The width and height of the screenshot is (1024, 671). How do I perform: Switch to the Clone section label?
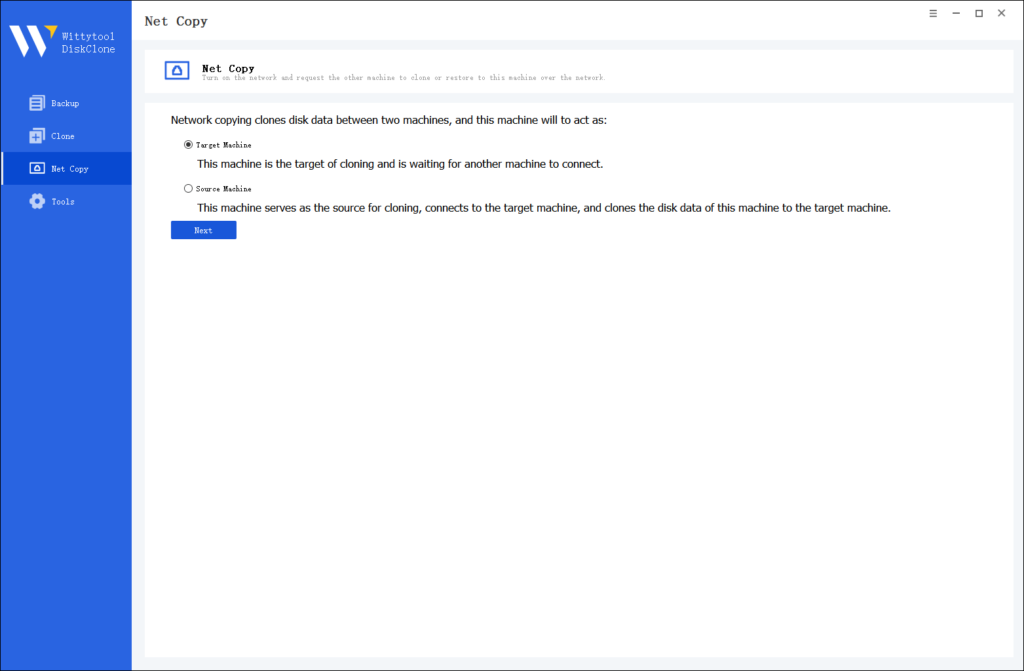63,136
